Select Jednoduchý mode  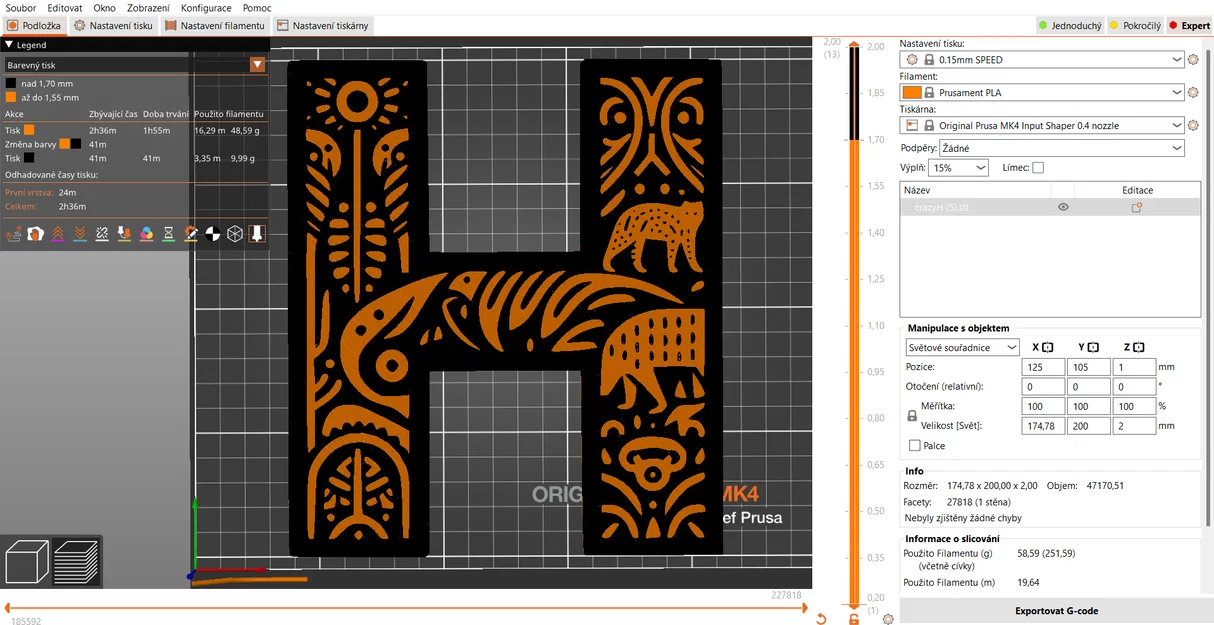point(1069,25)
